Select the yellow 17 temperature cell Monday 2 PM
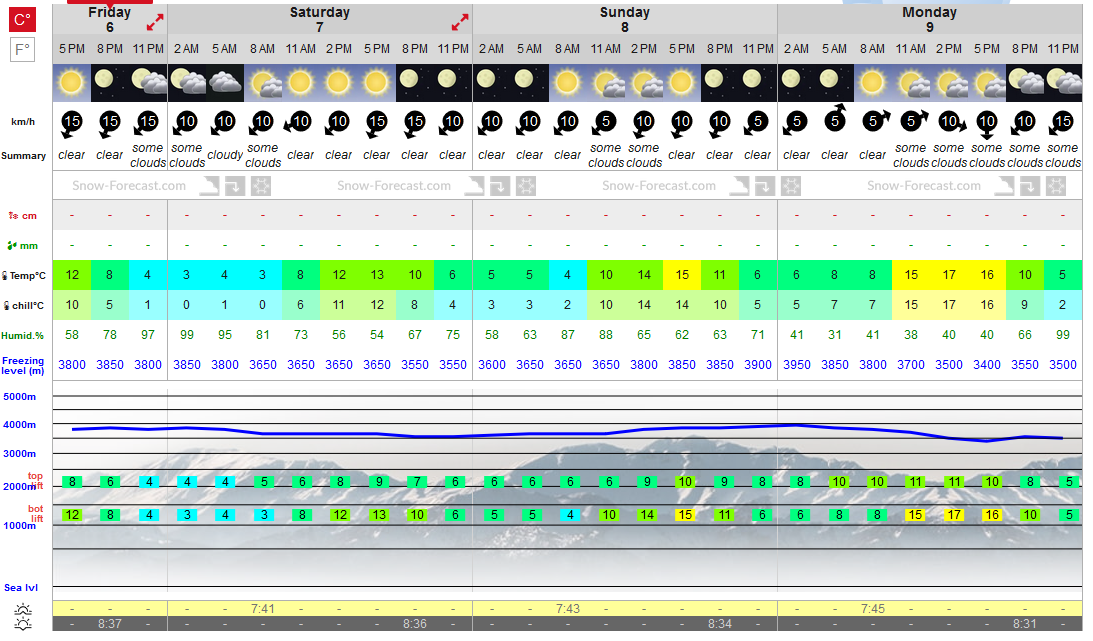Screen dimensions: 1093x641 (949, 275)
